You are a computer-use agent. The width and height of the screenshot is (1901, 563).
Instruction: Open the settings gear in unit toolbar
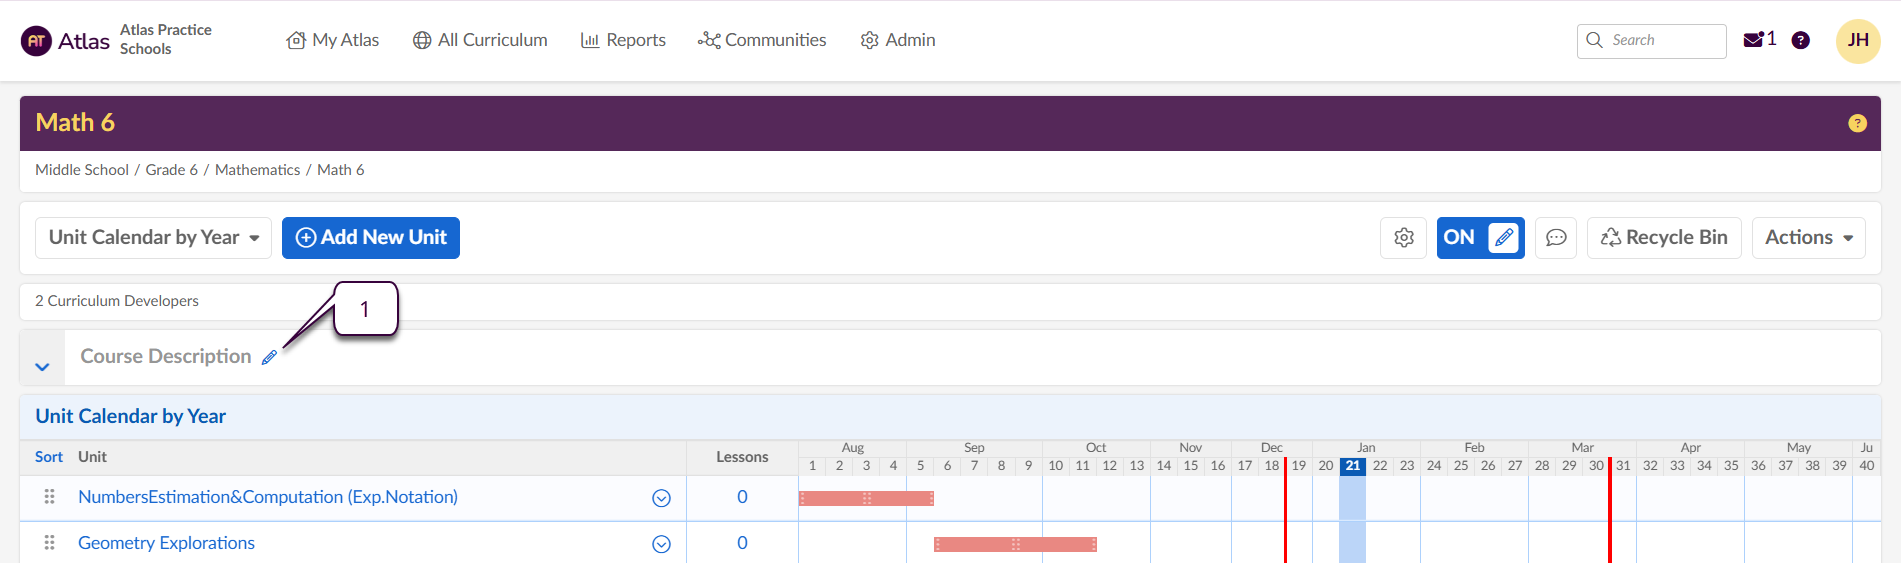pos(1403,238)
